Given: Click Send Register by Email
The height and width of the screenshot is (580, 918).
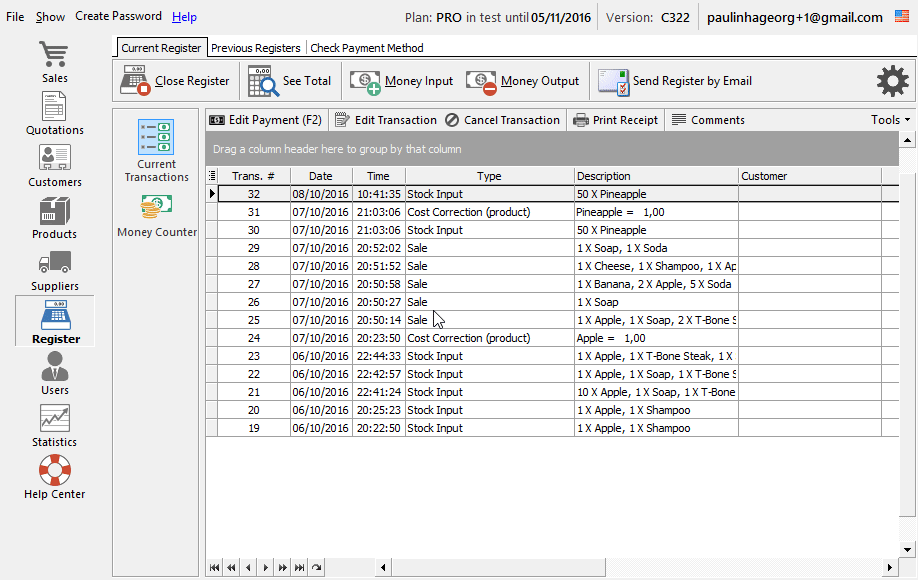Looking at the screenshot, I should point(675,81).
